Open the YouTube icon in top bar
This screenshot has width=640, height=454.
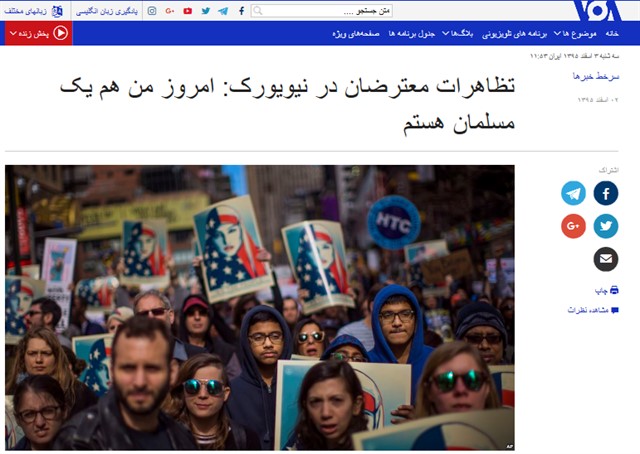pos(188,11)
